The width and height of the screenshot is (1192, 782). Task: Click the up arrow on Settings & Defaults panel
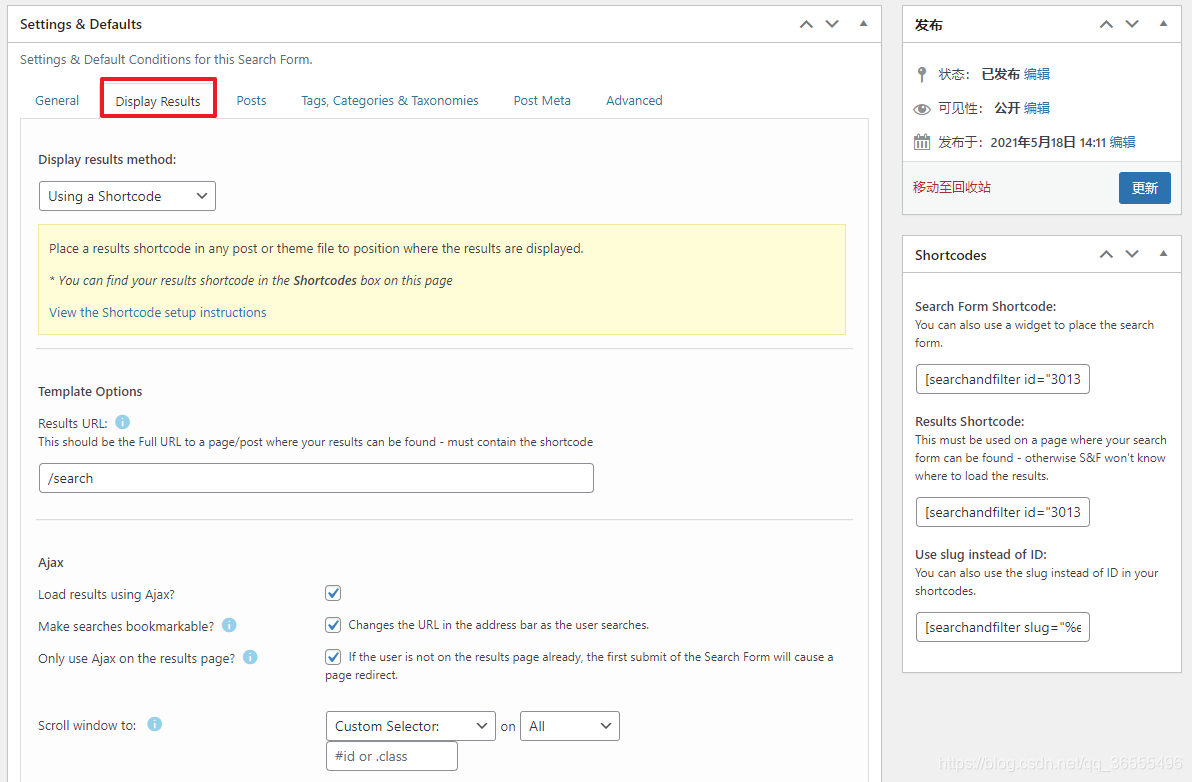point(806,23)
